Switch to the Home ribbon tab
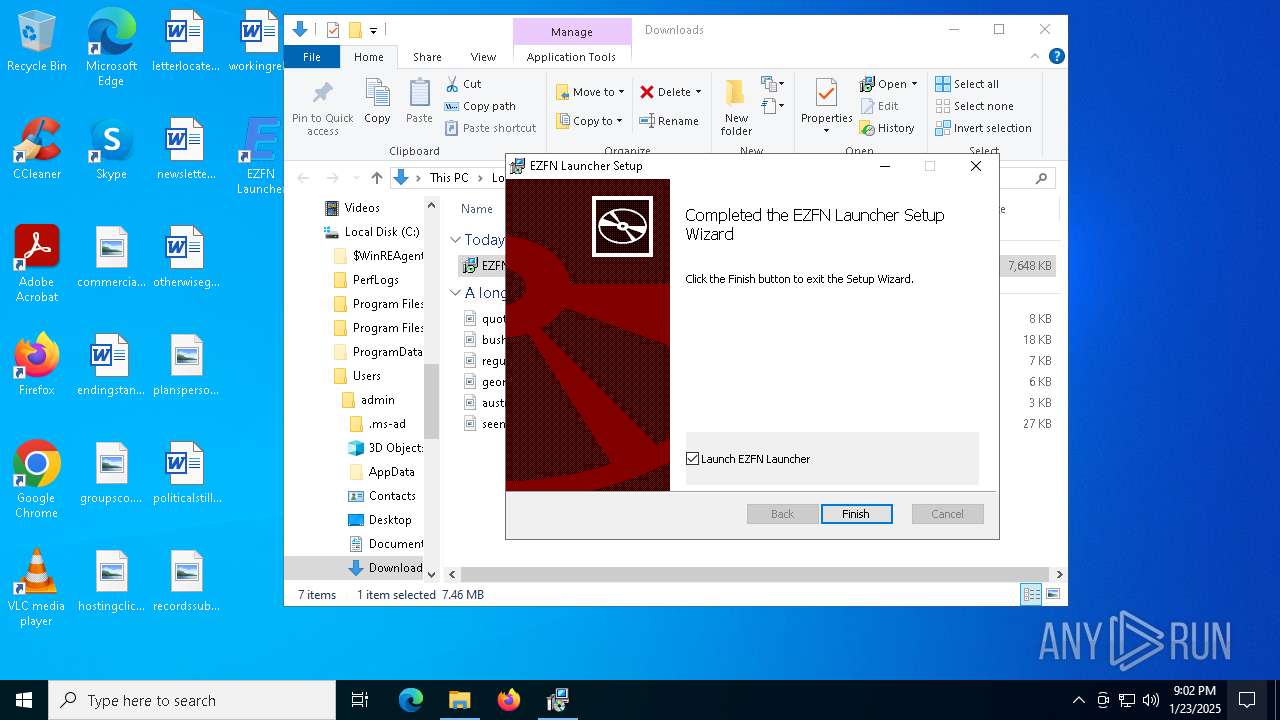This screenshot has height=720, width=1280. (368, 57)
